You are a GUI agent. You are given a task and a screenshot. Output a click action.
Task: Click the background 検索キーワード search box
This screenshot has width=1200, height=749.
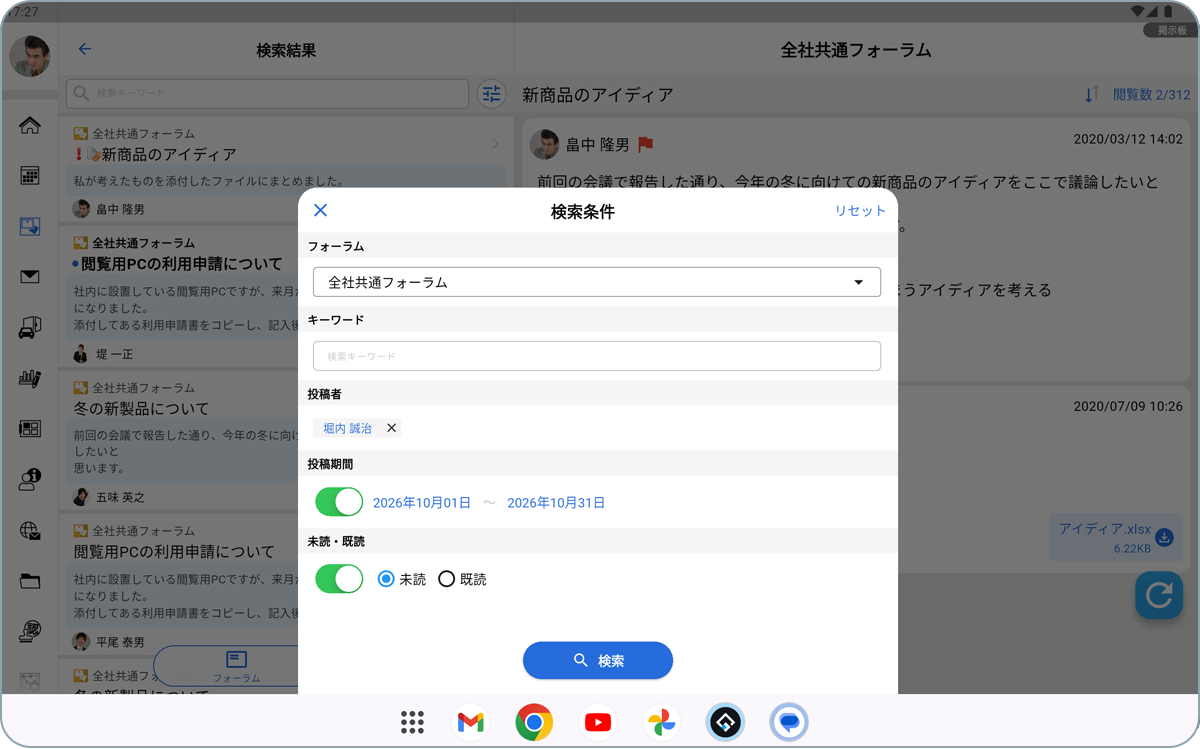pos(267,93)
